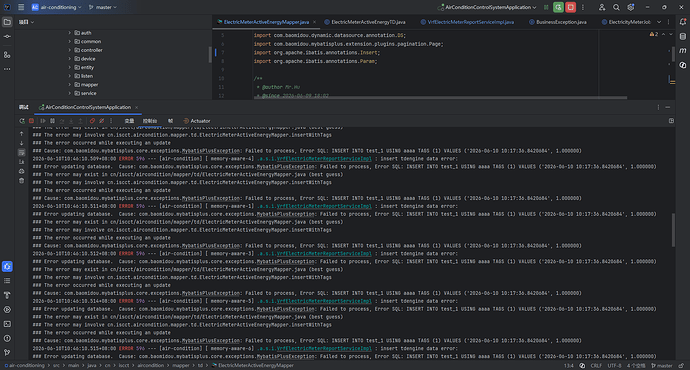The height and width of the screenshot is (370, 690).
Task: Open the Project view options dropdown
Action: coord(26,22)
